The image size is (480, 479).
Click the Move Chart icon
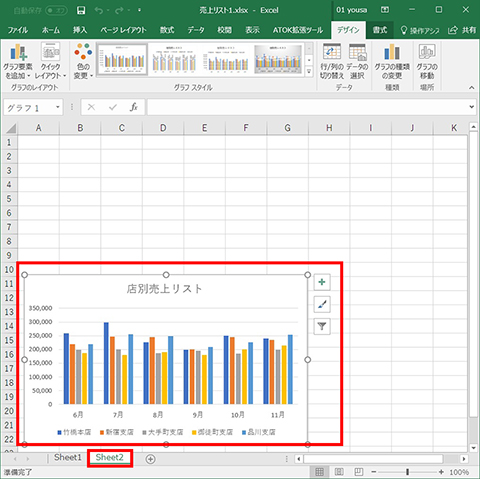(427, 61)
